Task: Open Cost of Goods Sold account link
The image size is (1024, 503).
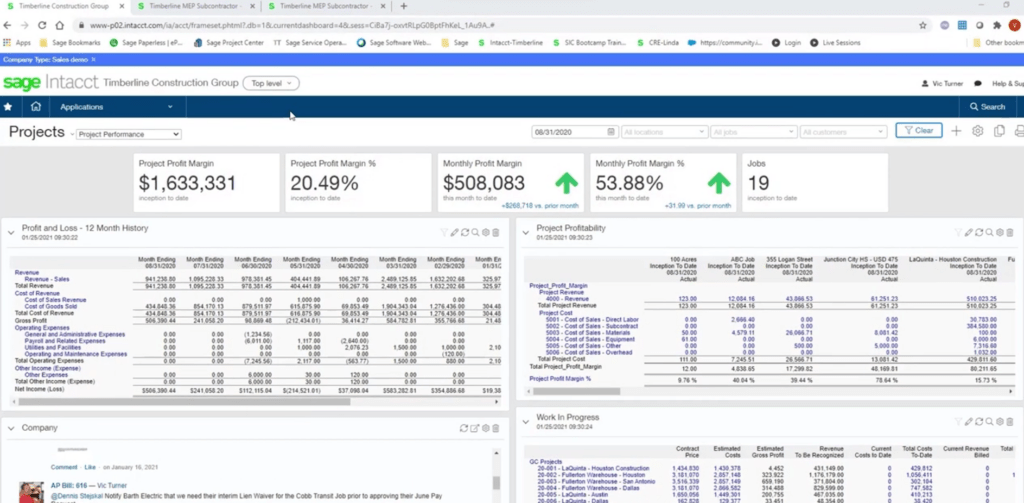Action: tap(51, 306)
